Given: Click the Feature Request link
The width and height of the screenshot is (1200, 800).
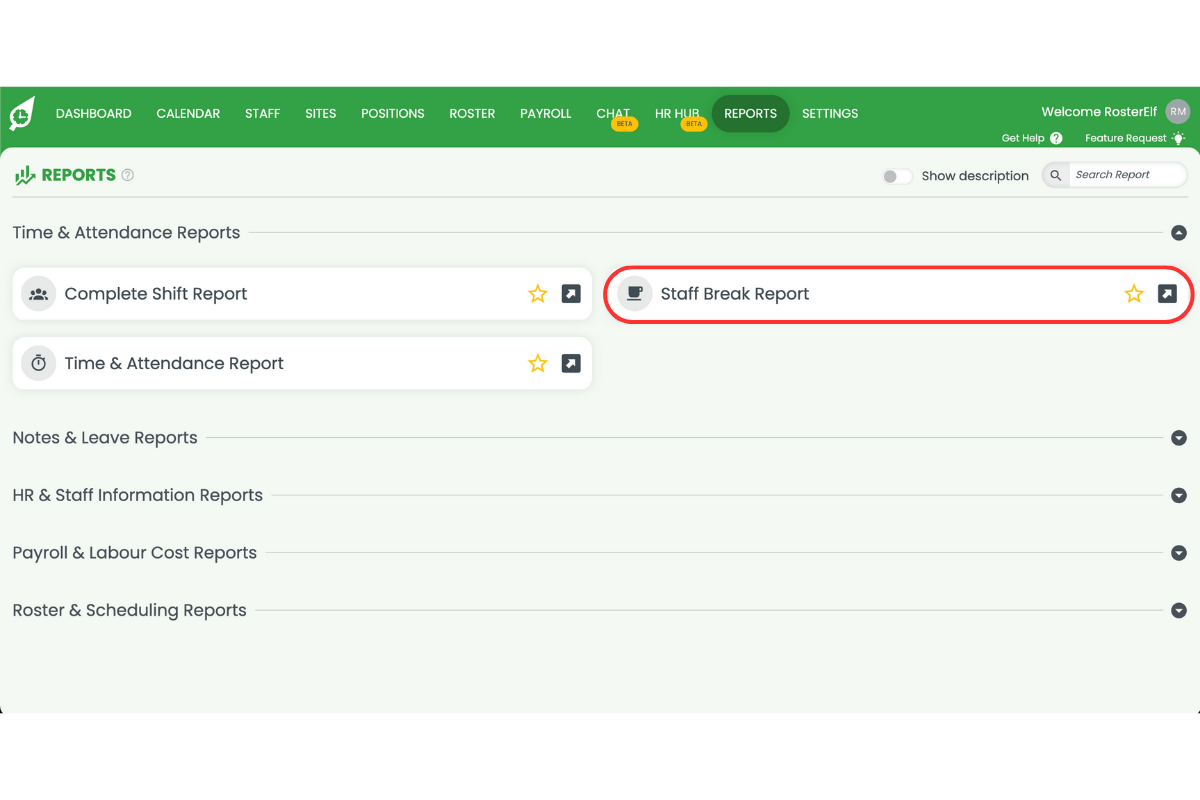Looking at the screenshot, I should point(1128,137).
